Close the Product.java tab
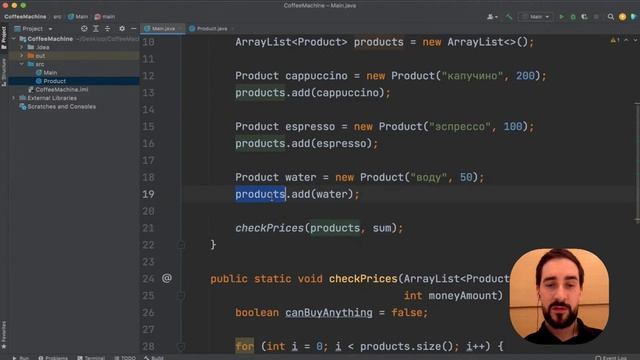Viewport: 640px width, 360px height. (233, 29)
